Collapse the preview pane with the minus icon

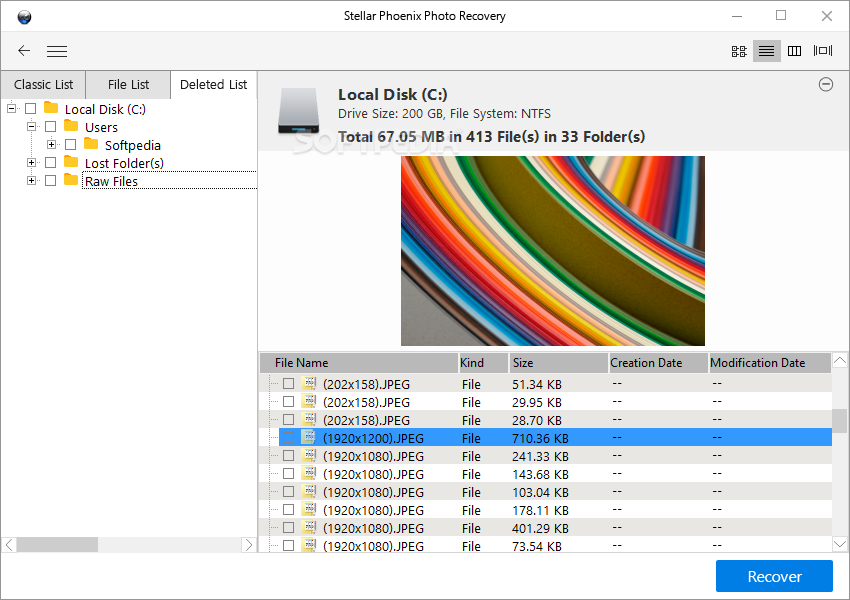pos(826,85)
